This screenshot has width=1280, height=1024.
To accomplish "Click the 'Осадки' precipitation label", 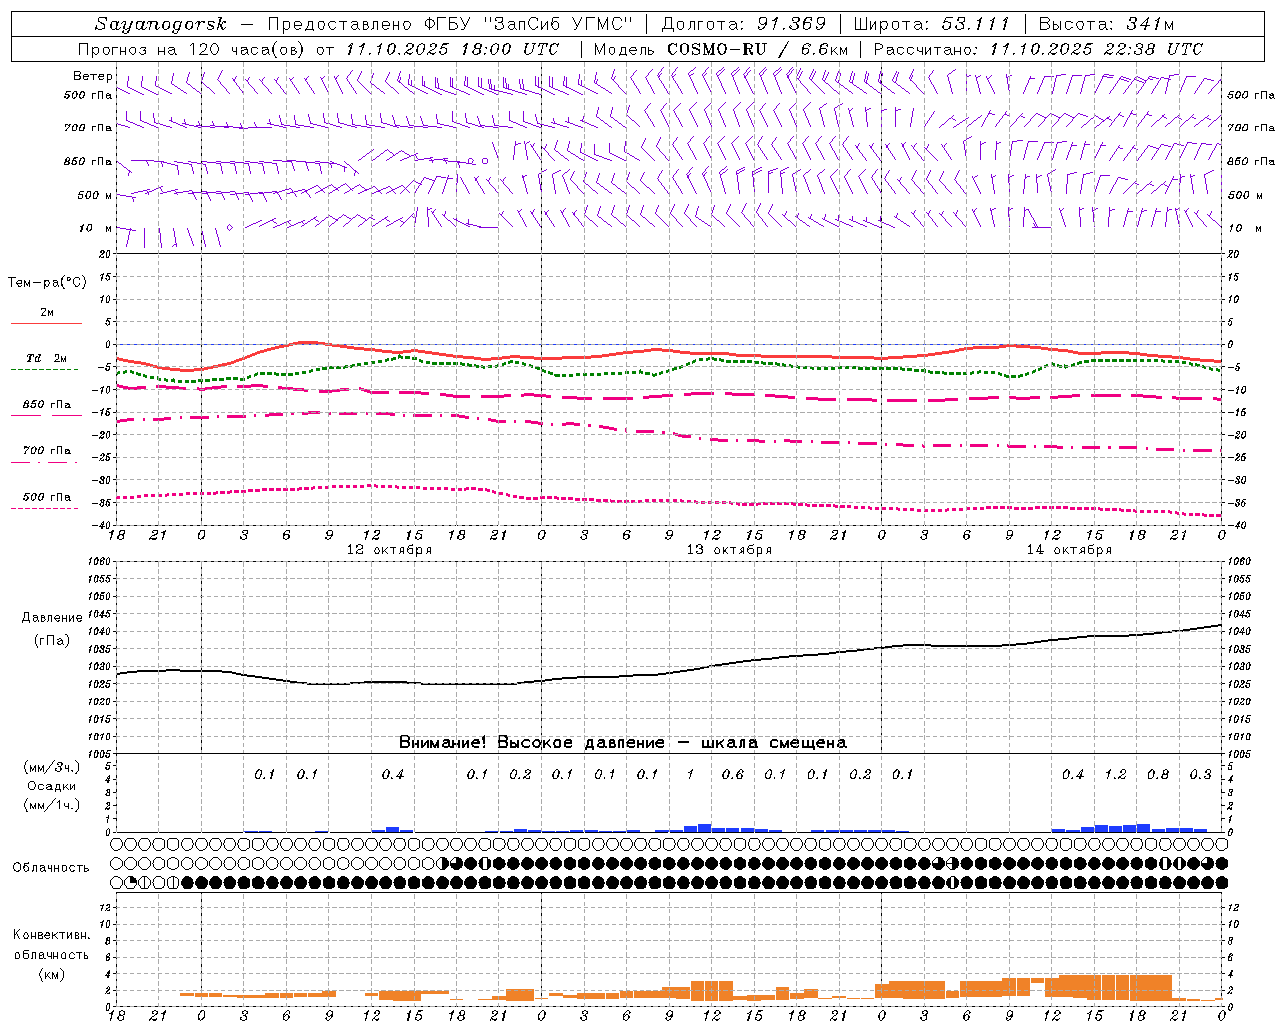I will tap(51, 786).
